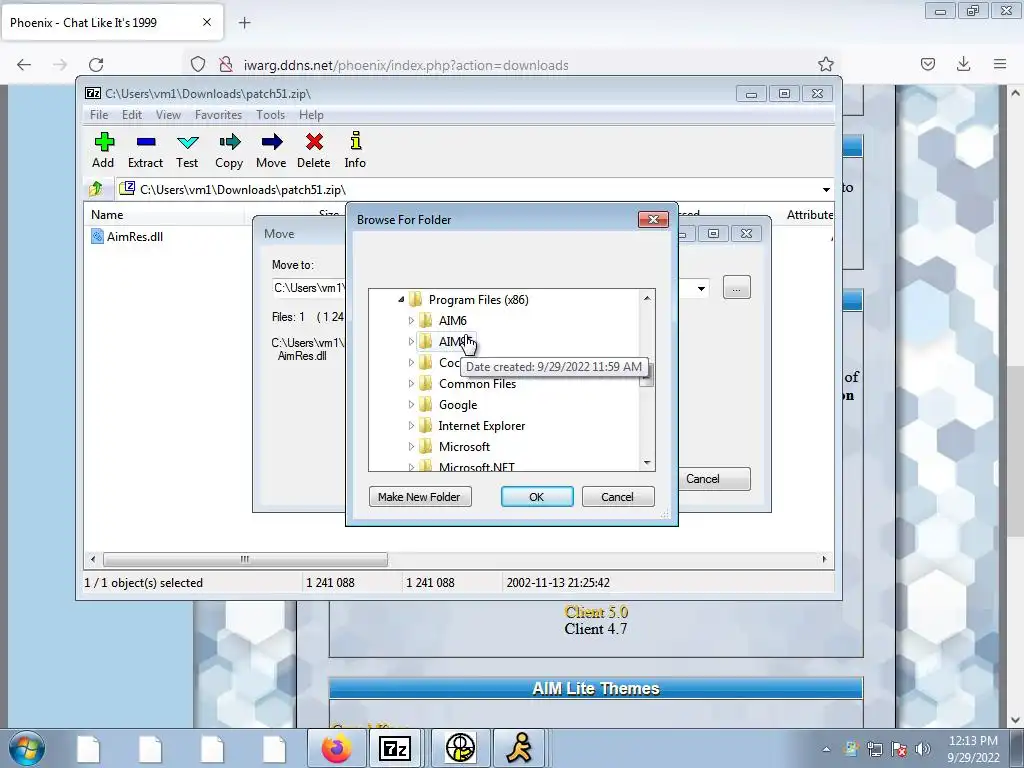Screen dimensions: 1024x768
Task: Show hidden system tray icons
Action: point(826,749)
